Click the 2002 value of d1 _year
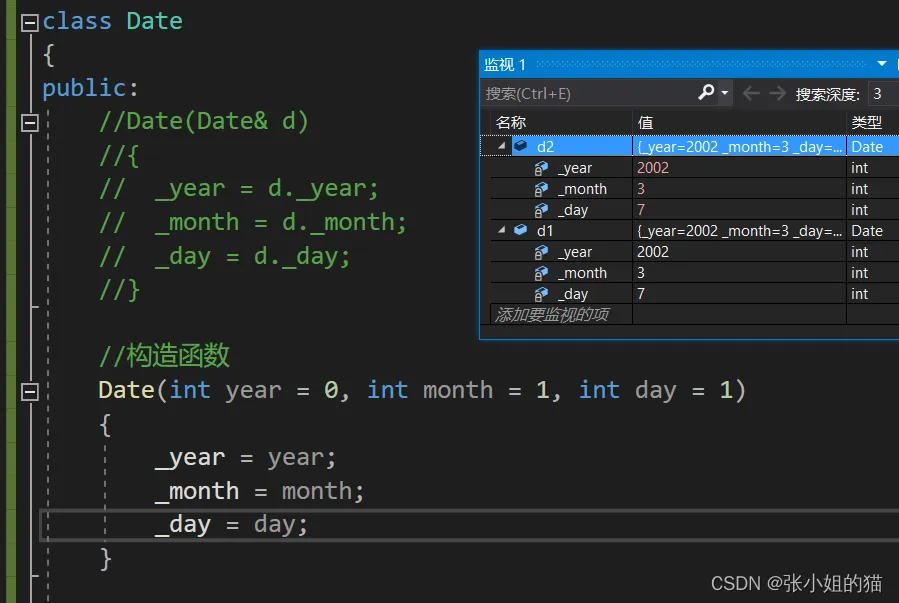Image resolution: width=899 pixels, height=603 pixels. click(653, 252)
